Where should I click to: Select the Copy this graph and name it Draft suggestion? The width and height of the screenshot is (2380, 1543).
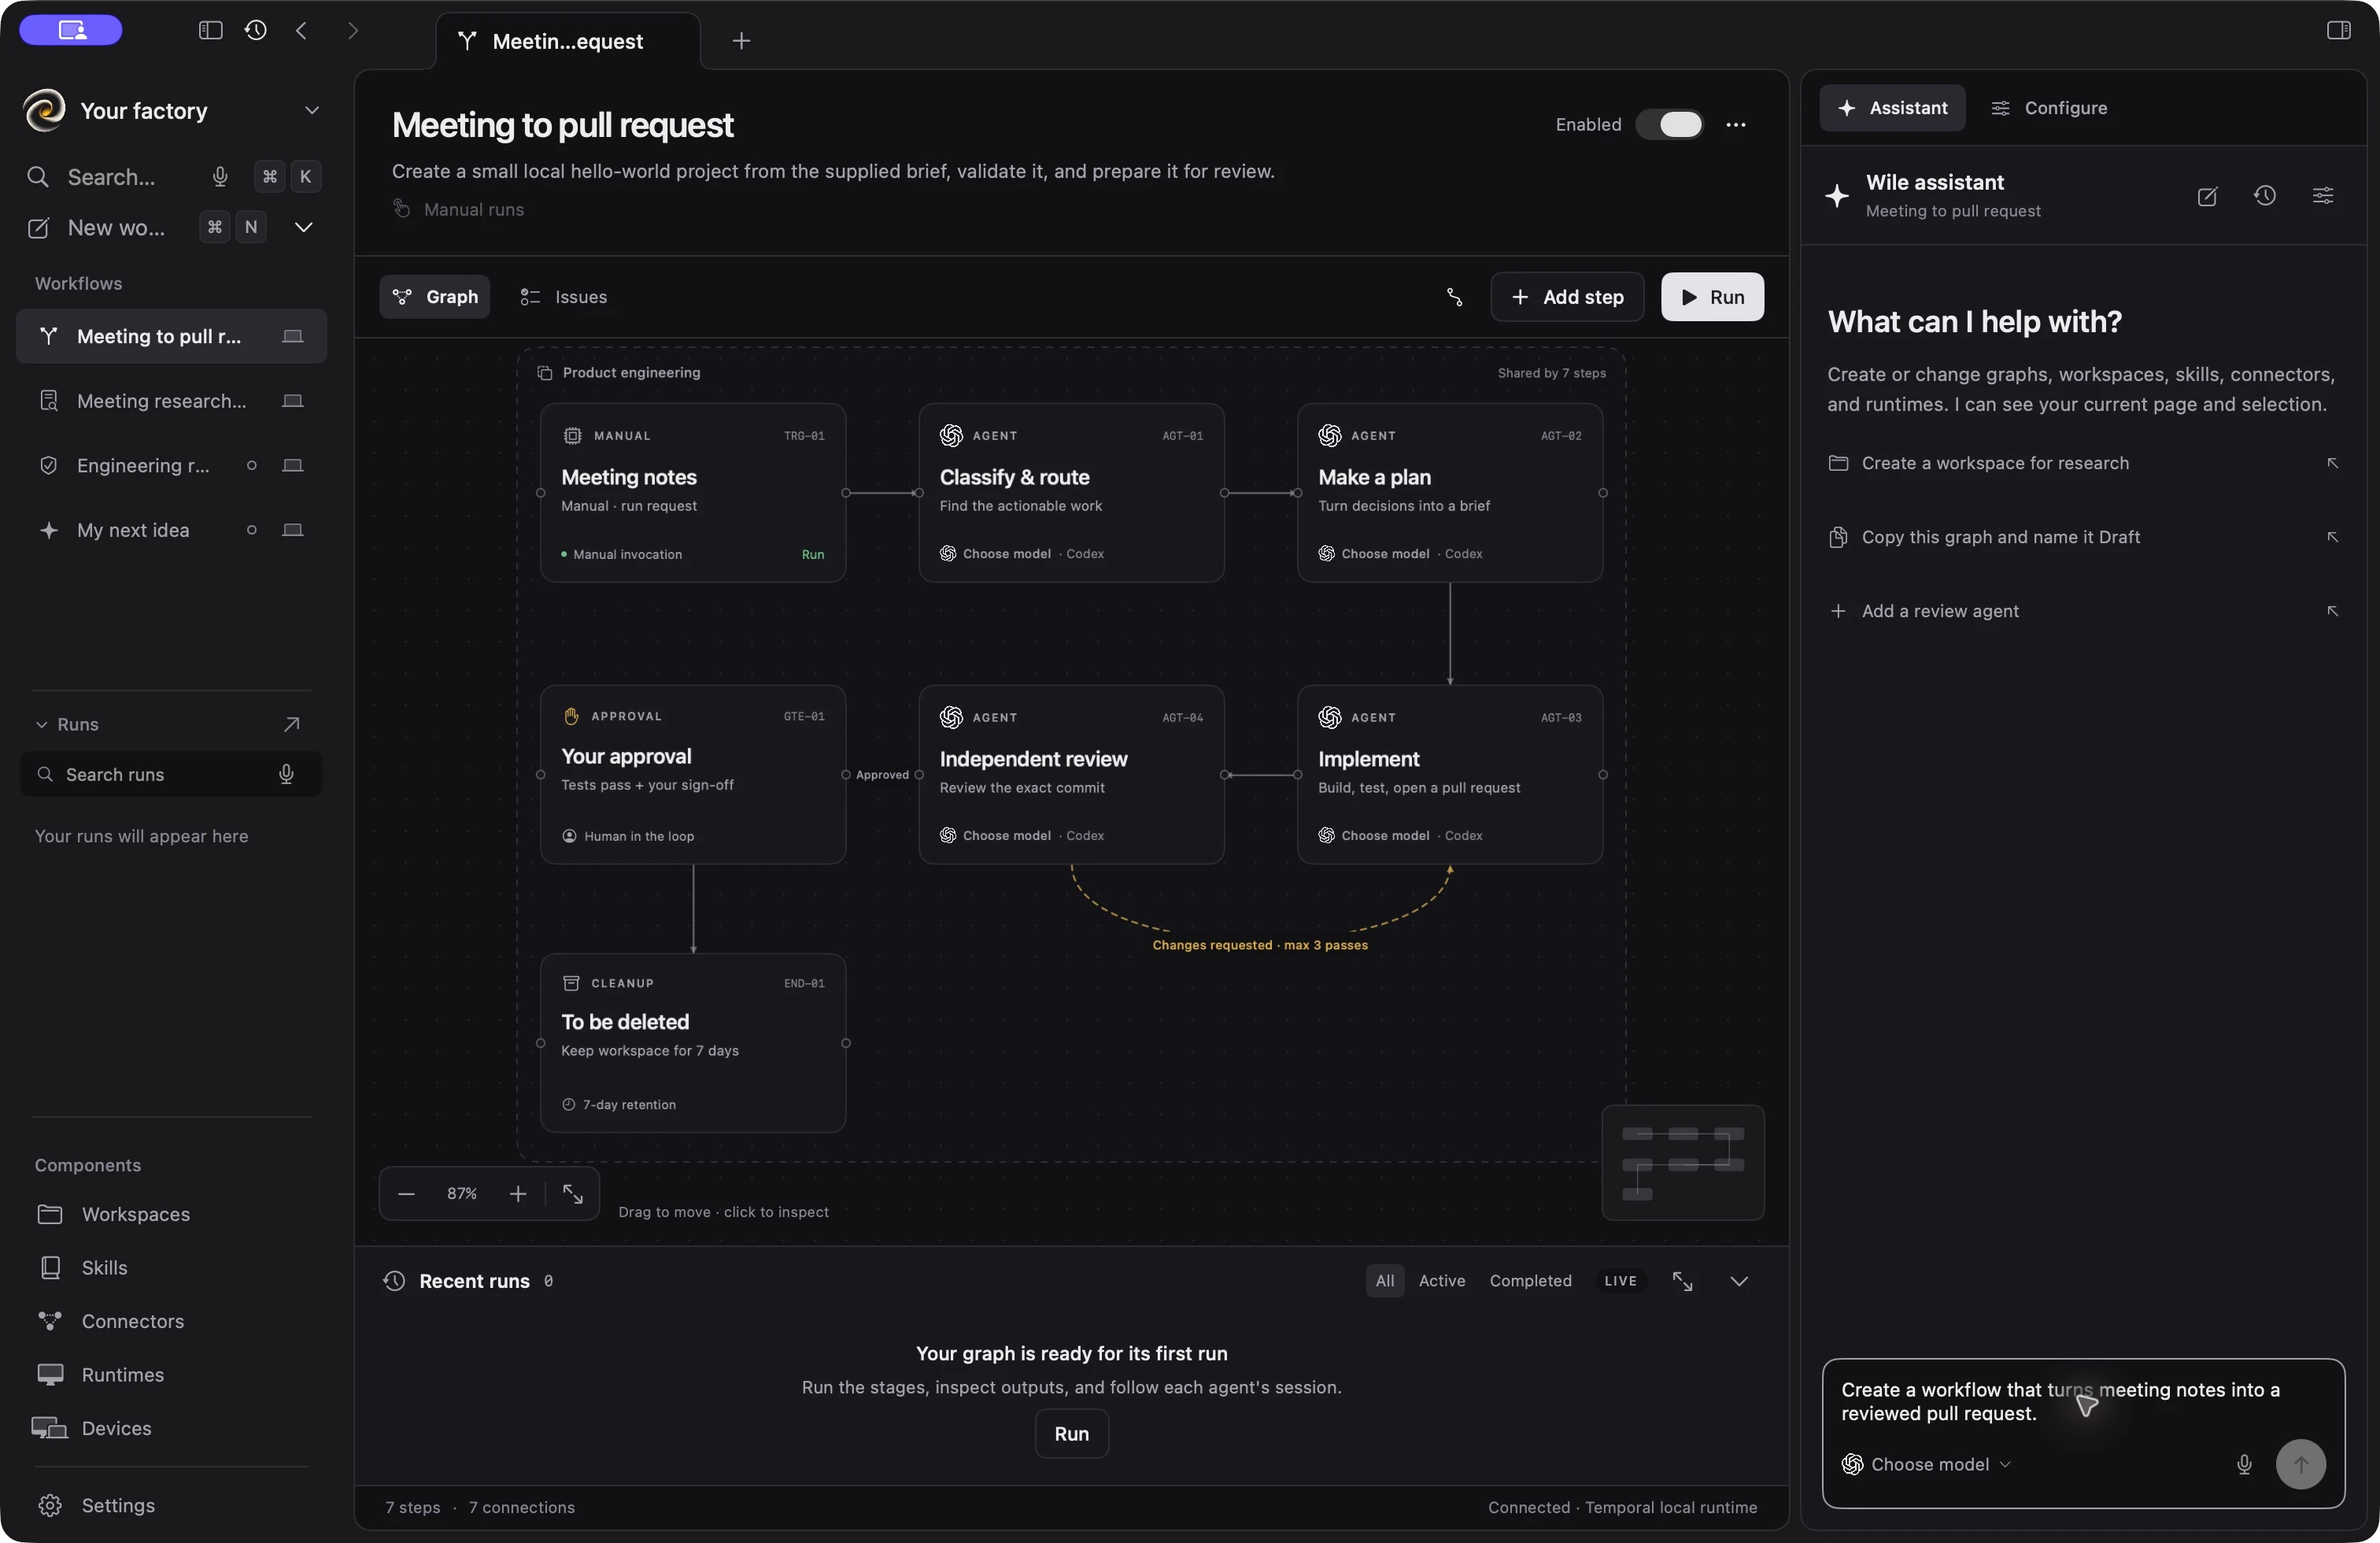[x=2084, y=537]
